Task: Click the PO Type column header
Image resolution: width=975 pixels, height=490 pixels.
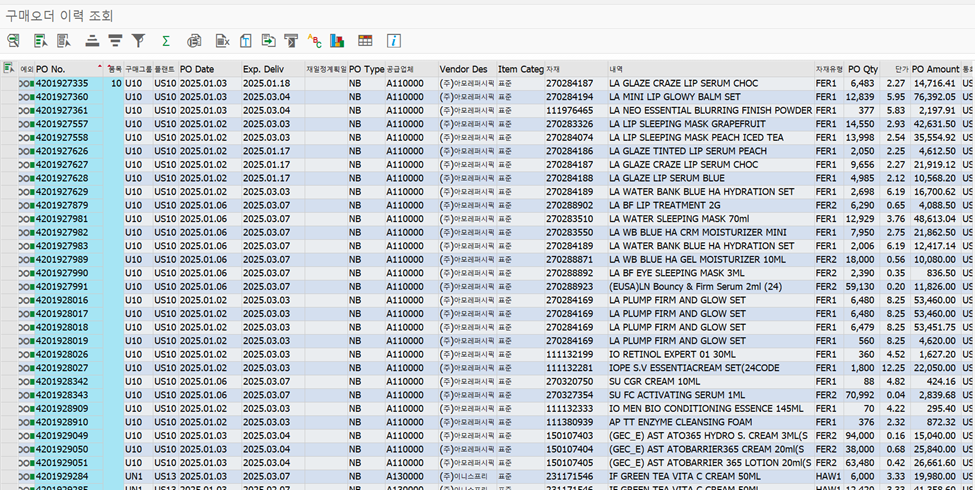Action: tap(366, 69)
